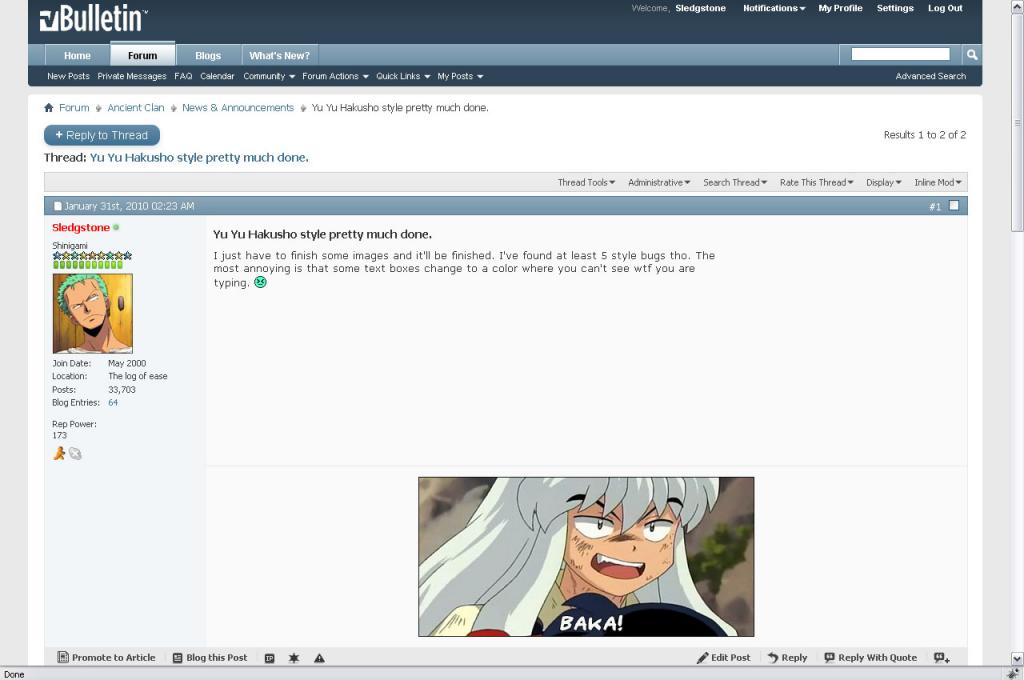The width and height of the screenshot is (1024, 680).
Task: Tick the post #1 selection checkbox
Action: click(x=954, y=206)
